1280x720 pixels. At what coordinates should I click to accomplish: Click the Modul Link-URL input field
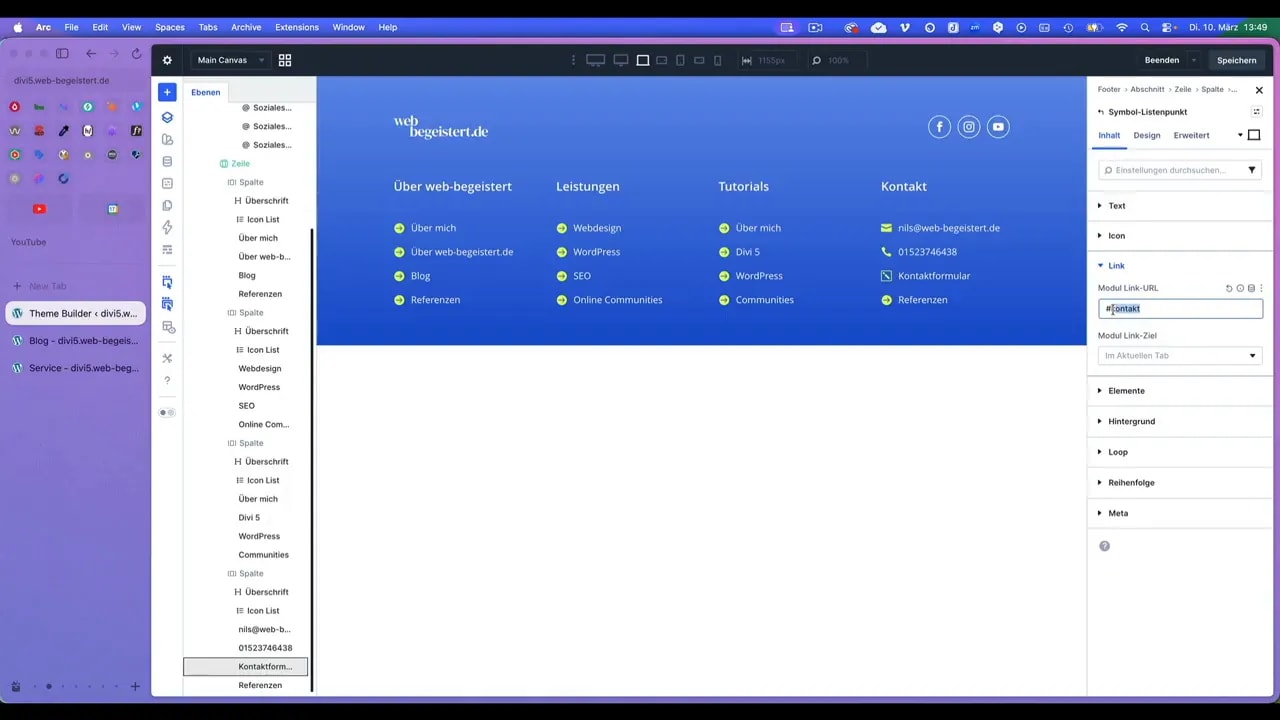click(1180, 309)
